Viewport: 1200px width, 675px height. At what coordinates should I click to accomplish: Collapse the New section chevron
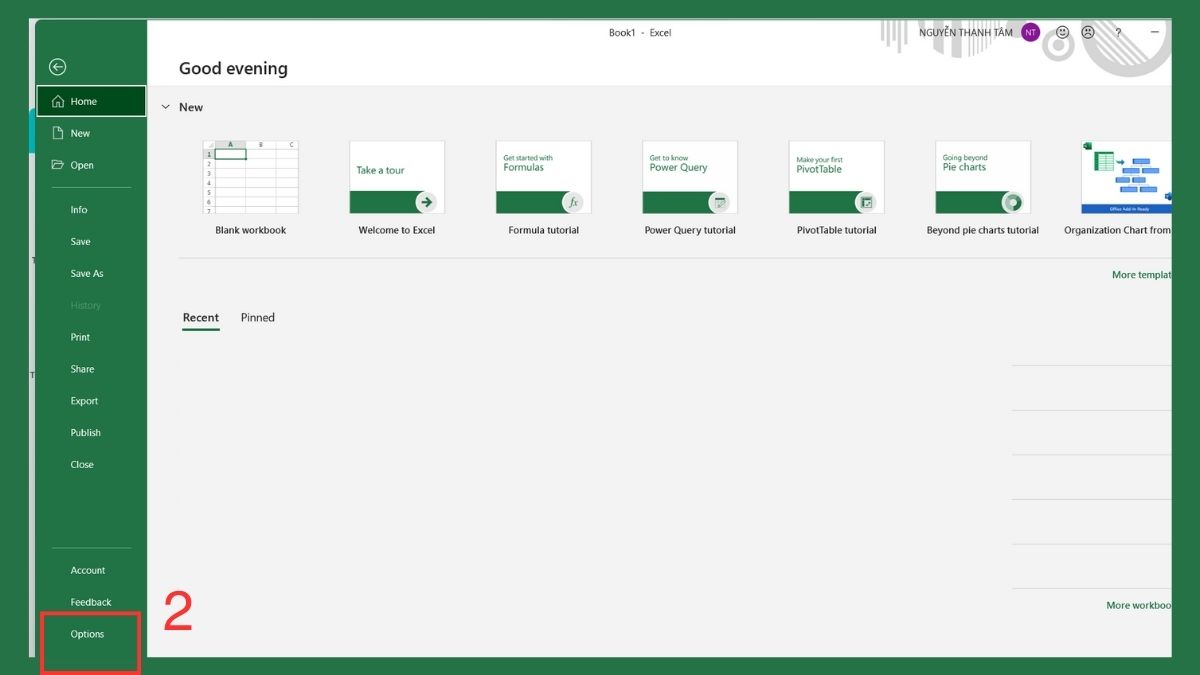click(166, 107)
